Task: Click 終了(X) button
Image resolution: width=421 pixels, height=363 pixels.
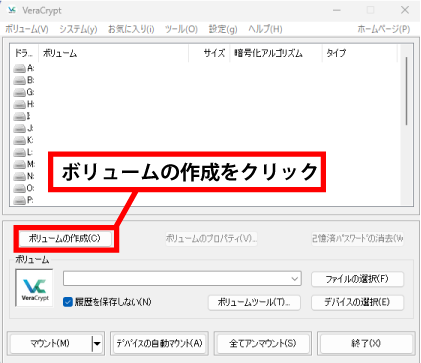Action: [x=366, y=343]
